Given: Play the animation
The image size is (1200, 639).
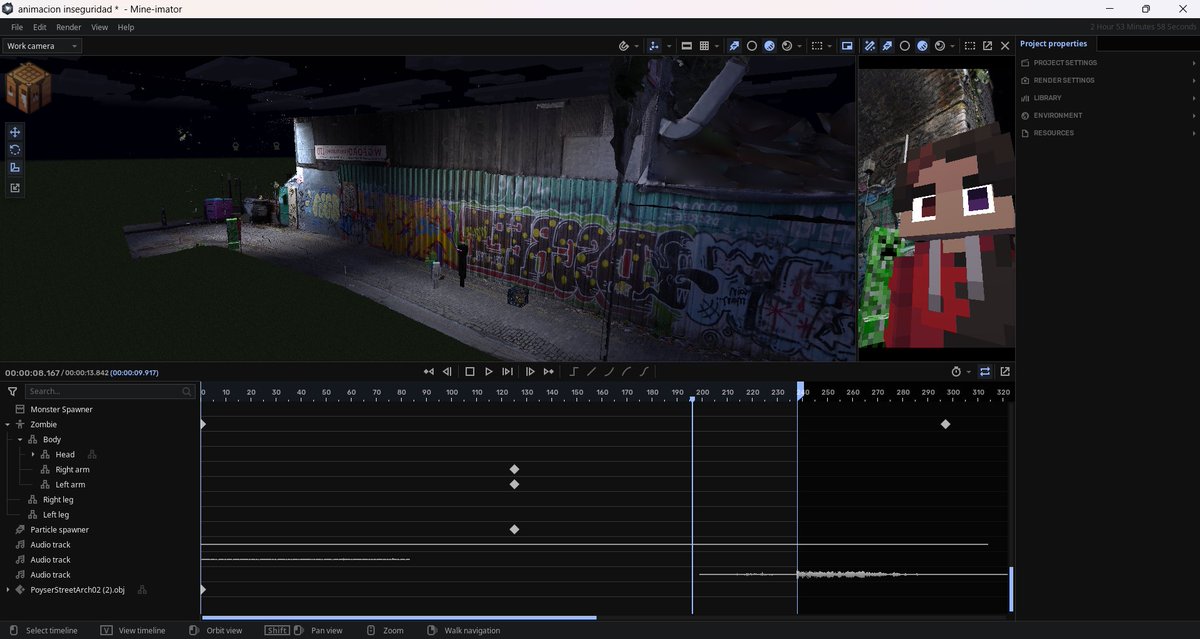Looking at the screenshot, I should [x=489, y=372].
